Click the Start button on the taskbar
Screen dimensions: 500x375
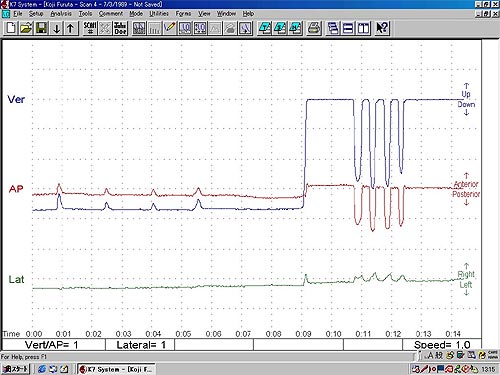15,369
